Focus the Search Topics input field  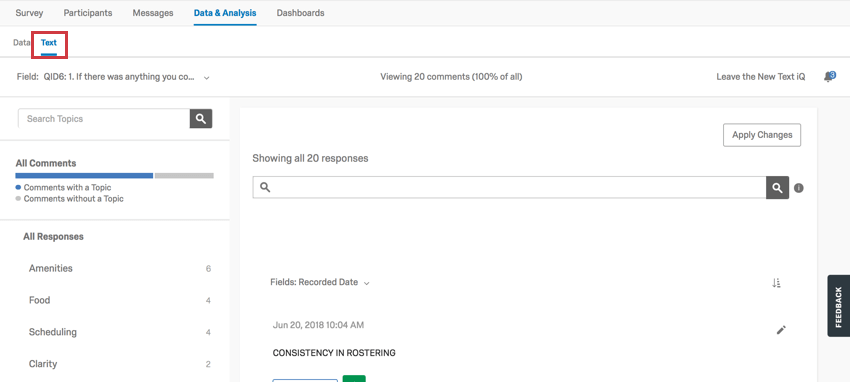pos(104,119)
